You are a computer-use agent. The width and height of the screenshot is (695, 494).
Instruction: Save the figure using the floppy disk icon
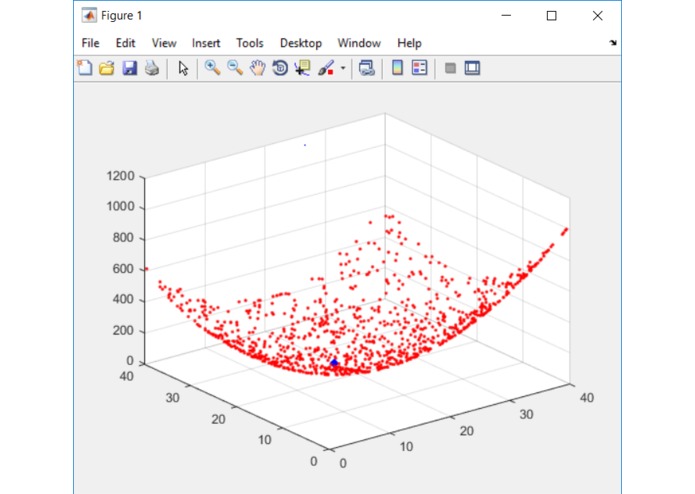pyautogui.click(x=129, y=68)
